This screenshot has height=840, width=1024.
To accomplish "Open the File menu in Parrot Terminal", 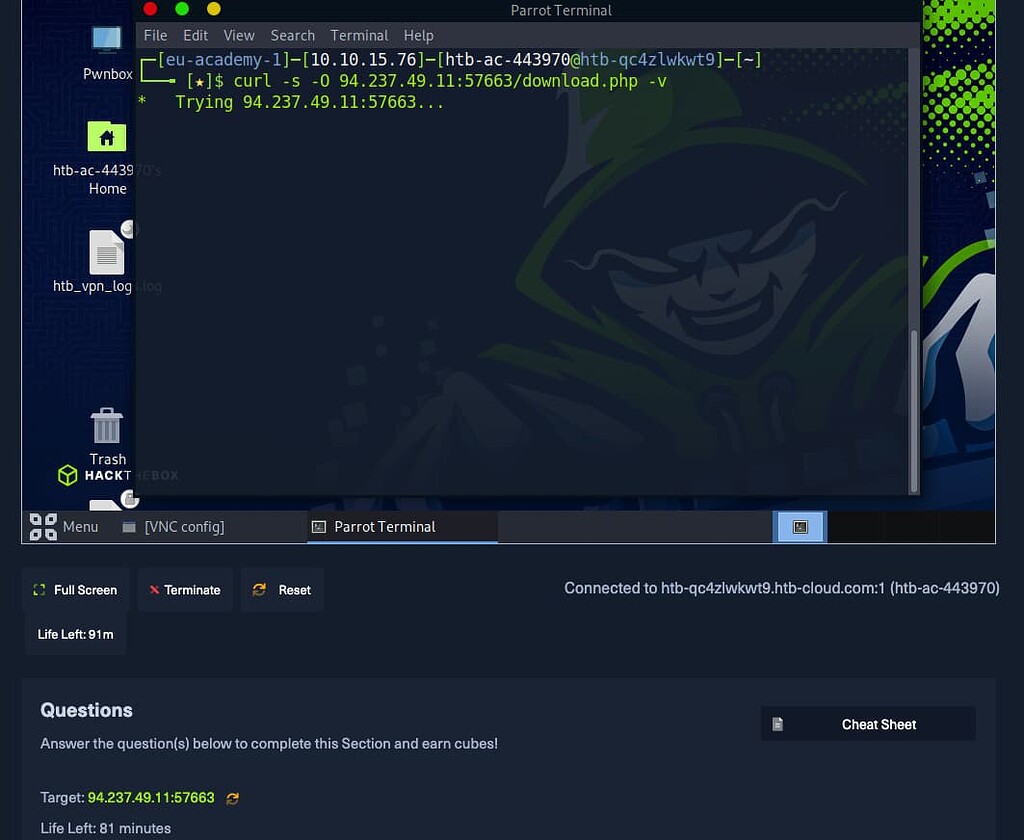I will [155, 35].
